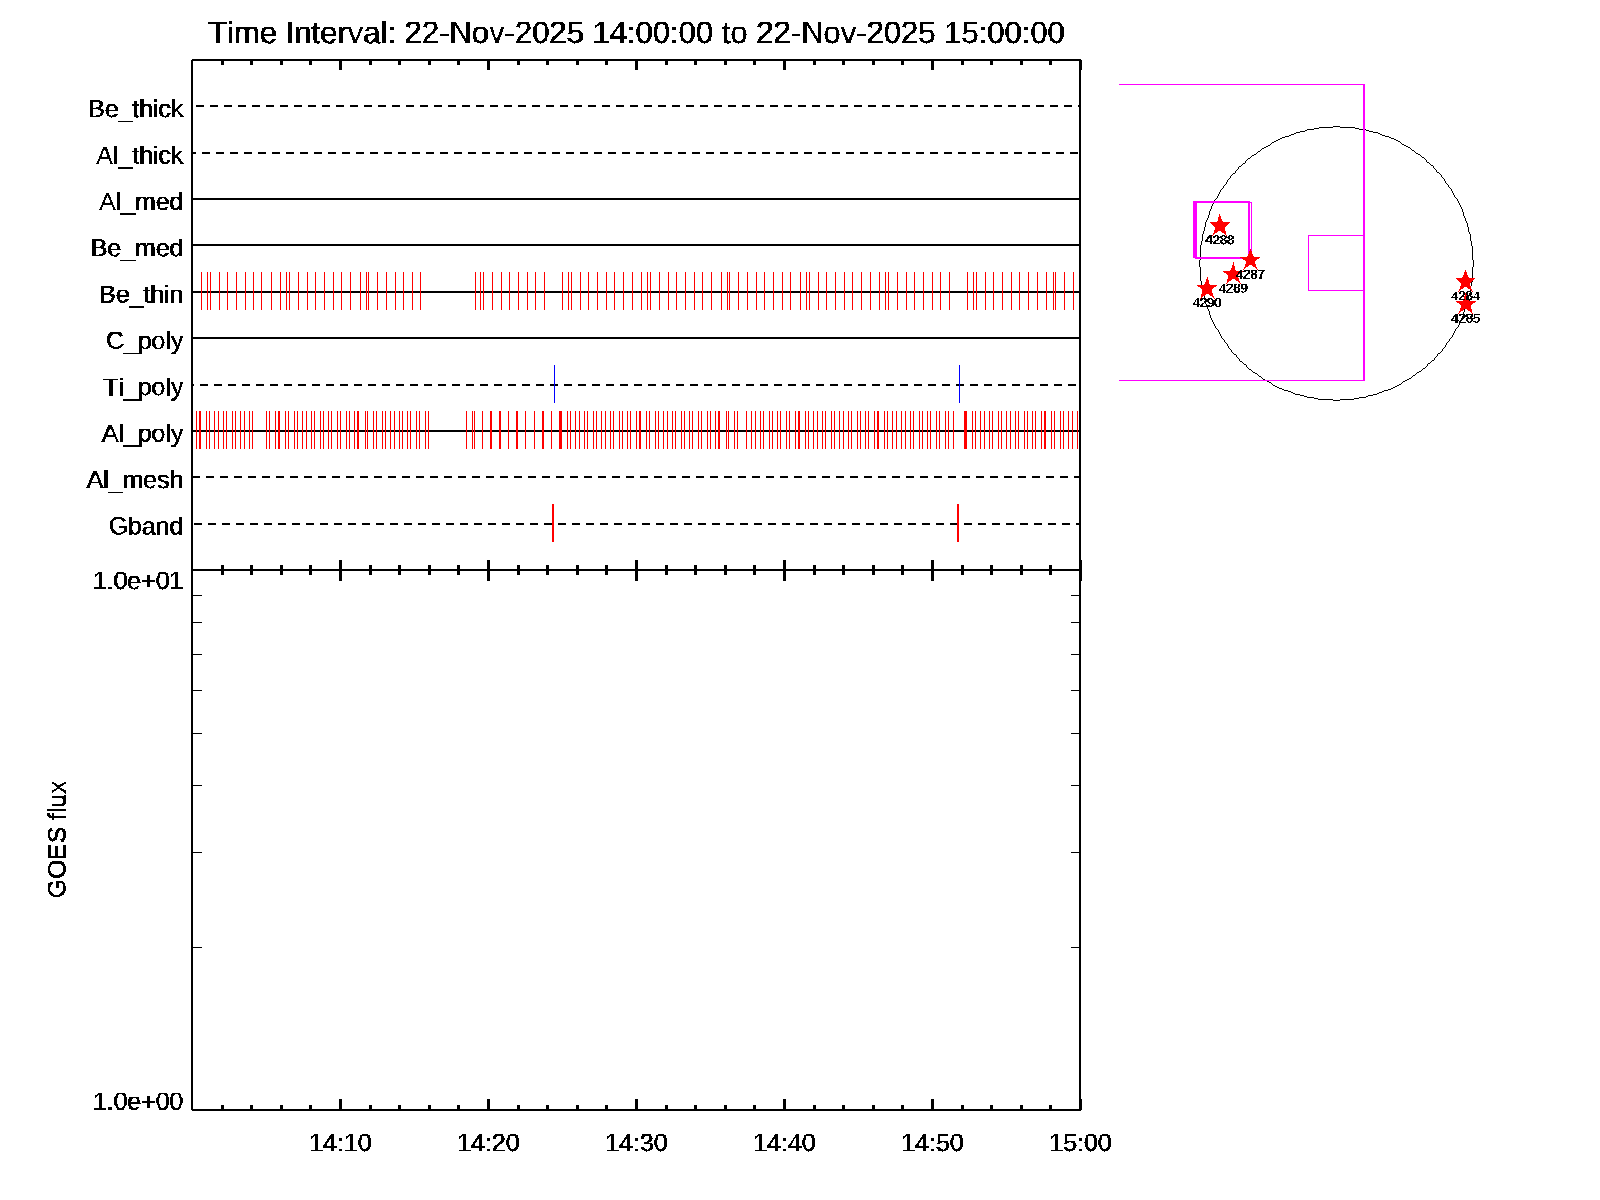Viewport: 1600px width, 1200px height.
Task: Click the red star above label 4287
Action: click(1250, 260)
